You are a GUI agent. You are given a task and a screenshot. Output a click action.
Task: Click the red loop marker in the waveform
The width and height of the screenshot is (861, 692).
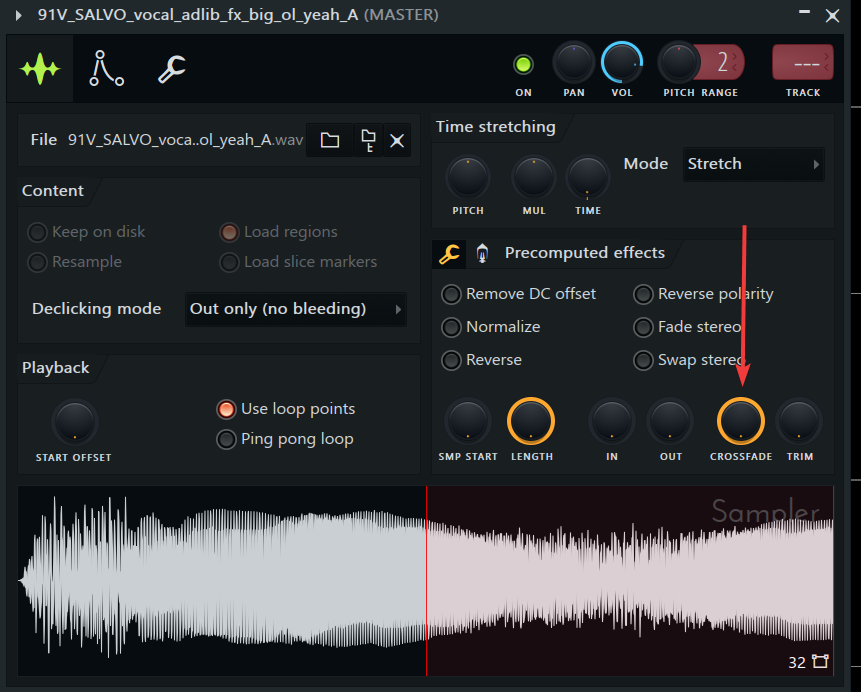coord(427,578)
